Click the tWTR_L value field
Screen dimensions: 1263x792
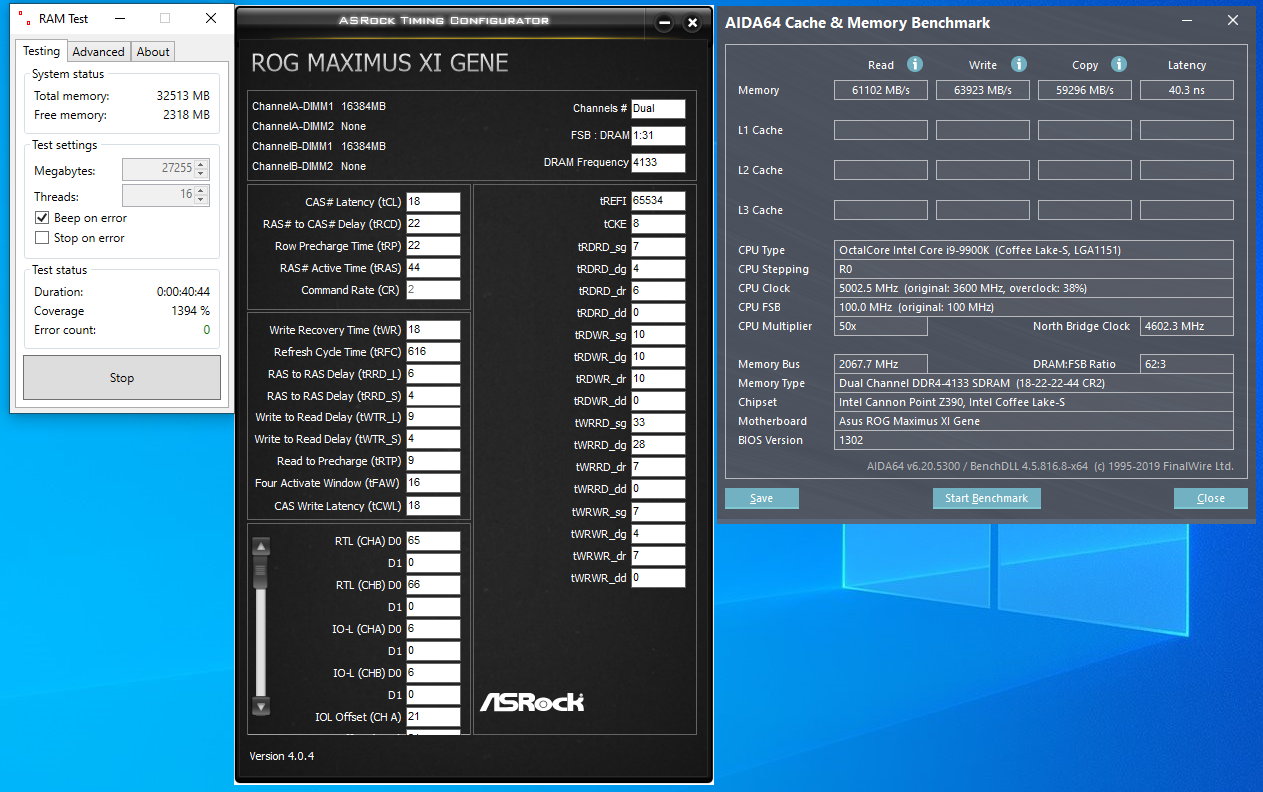[433, 417]
